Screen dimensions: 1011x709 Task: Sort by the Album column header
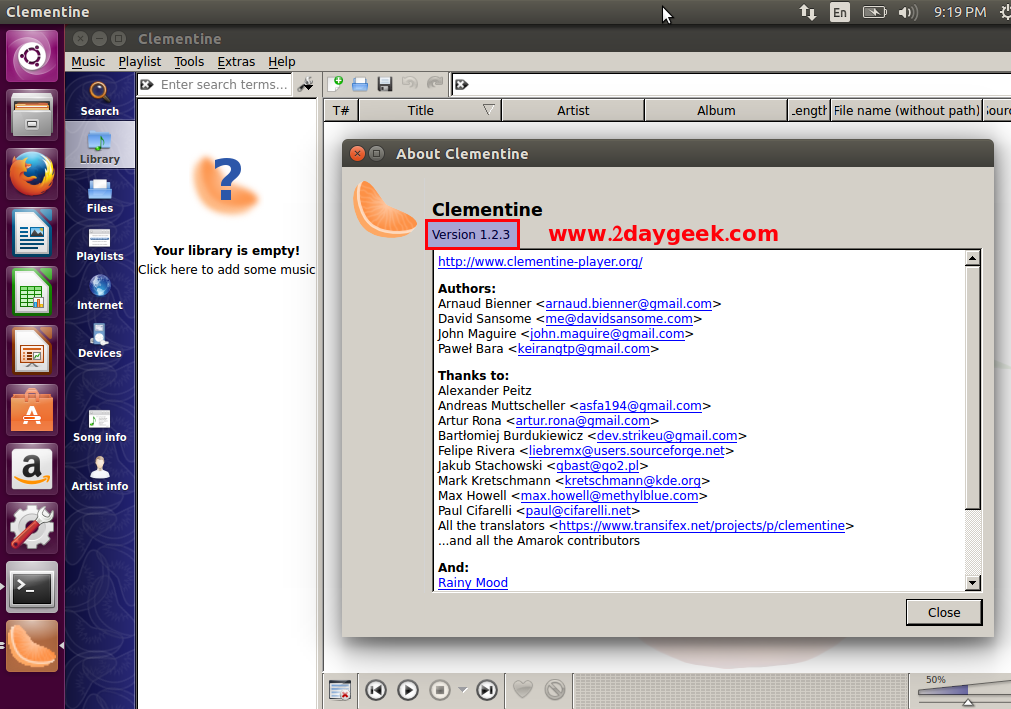tap(716, 110)
